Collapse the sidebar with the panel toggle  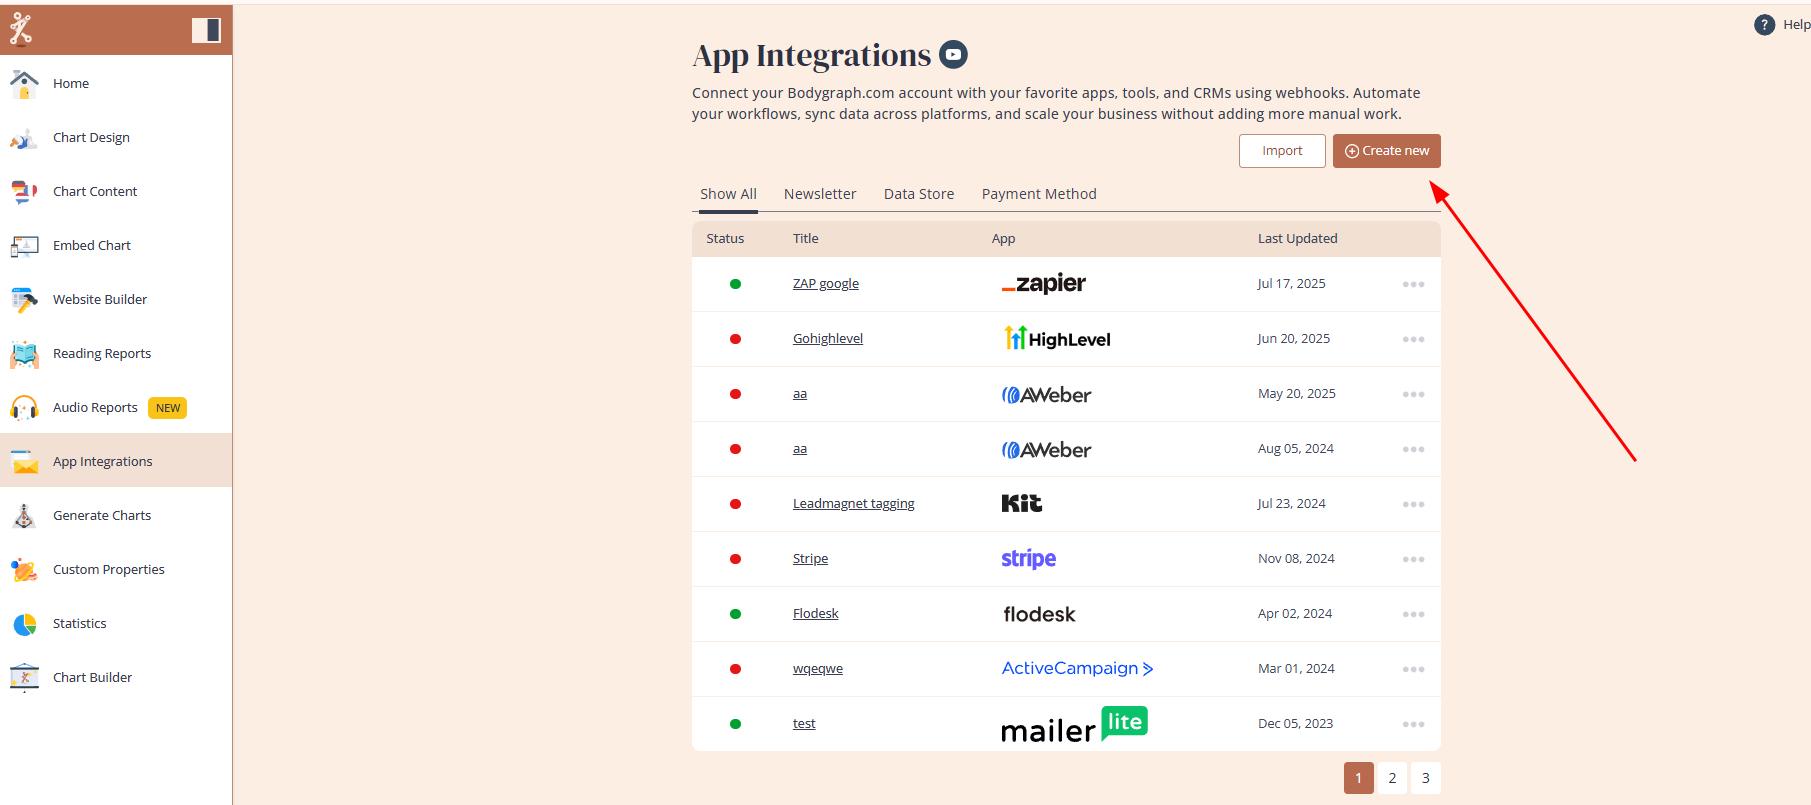pos(206,30)
